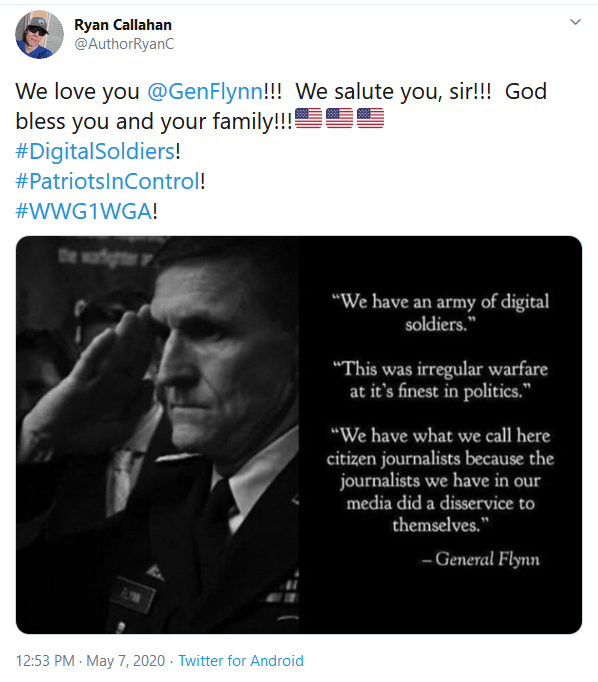
Task: Click the 'irregular warfare' quote in image
Action: [x=440, y=380]
